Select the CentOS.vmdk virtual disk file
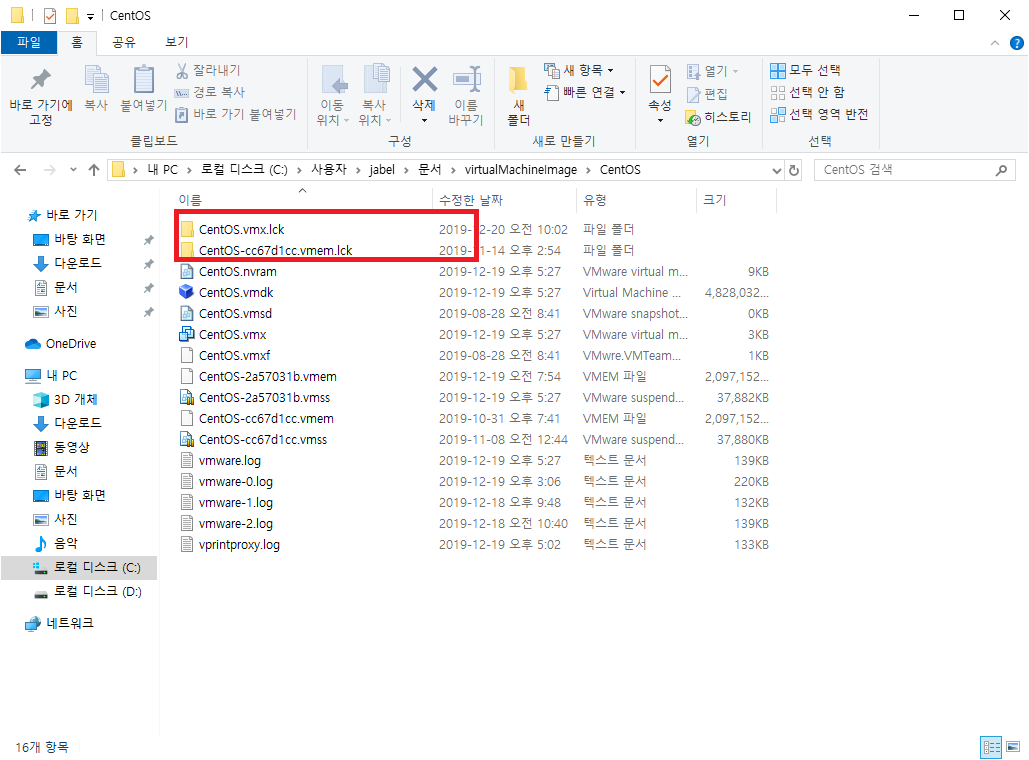This screenshot has width=1029, height=760. 236,292
